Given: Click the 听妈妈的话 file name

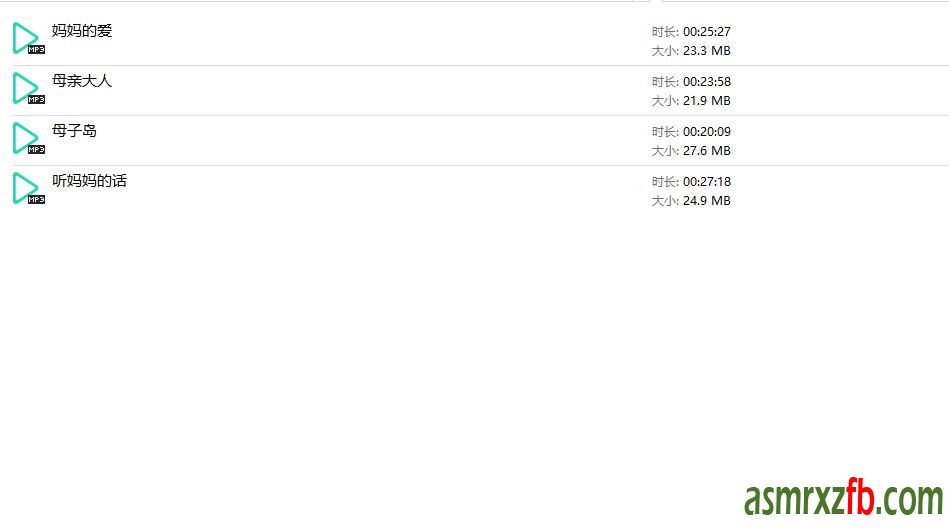Looking at the screenshot, I should [x=89, y=181].
